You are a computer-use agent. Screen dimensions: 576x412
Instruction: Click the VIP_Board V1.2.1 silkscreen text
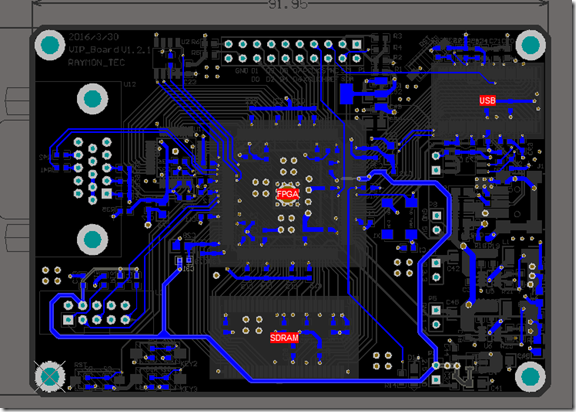109,50
